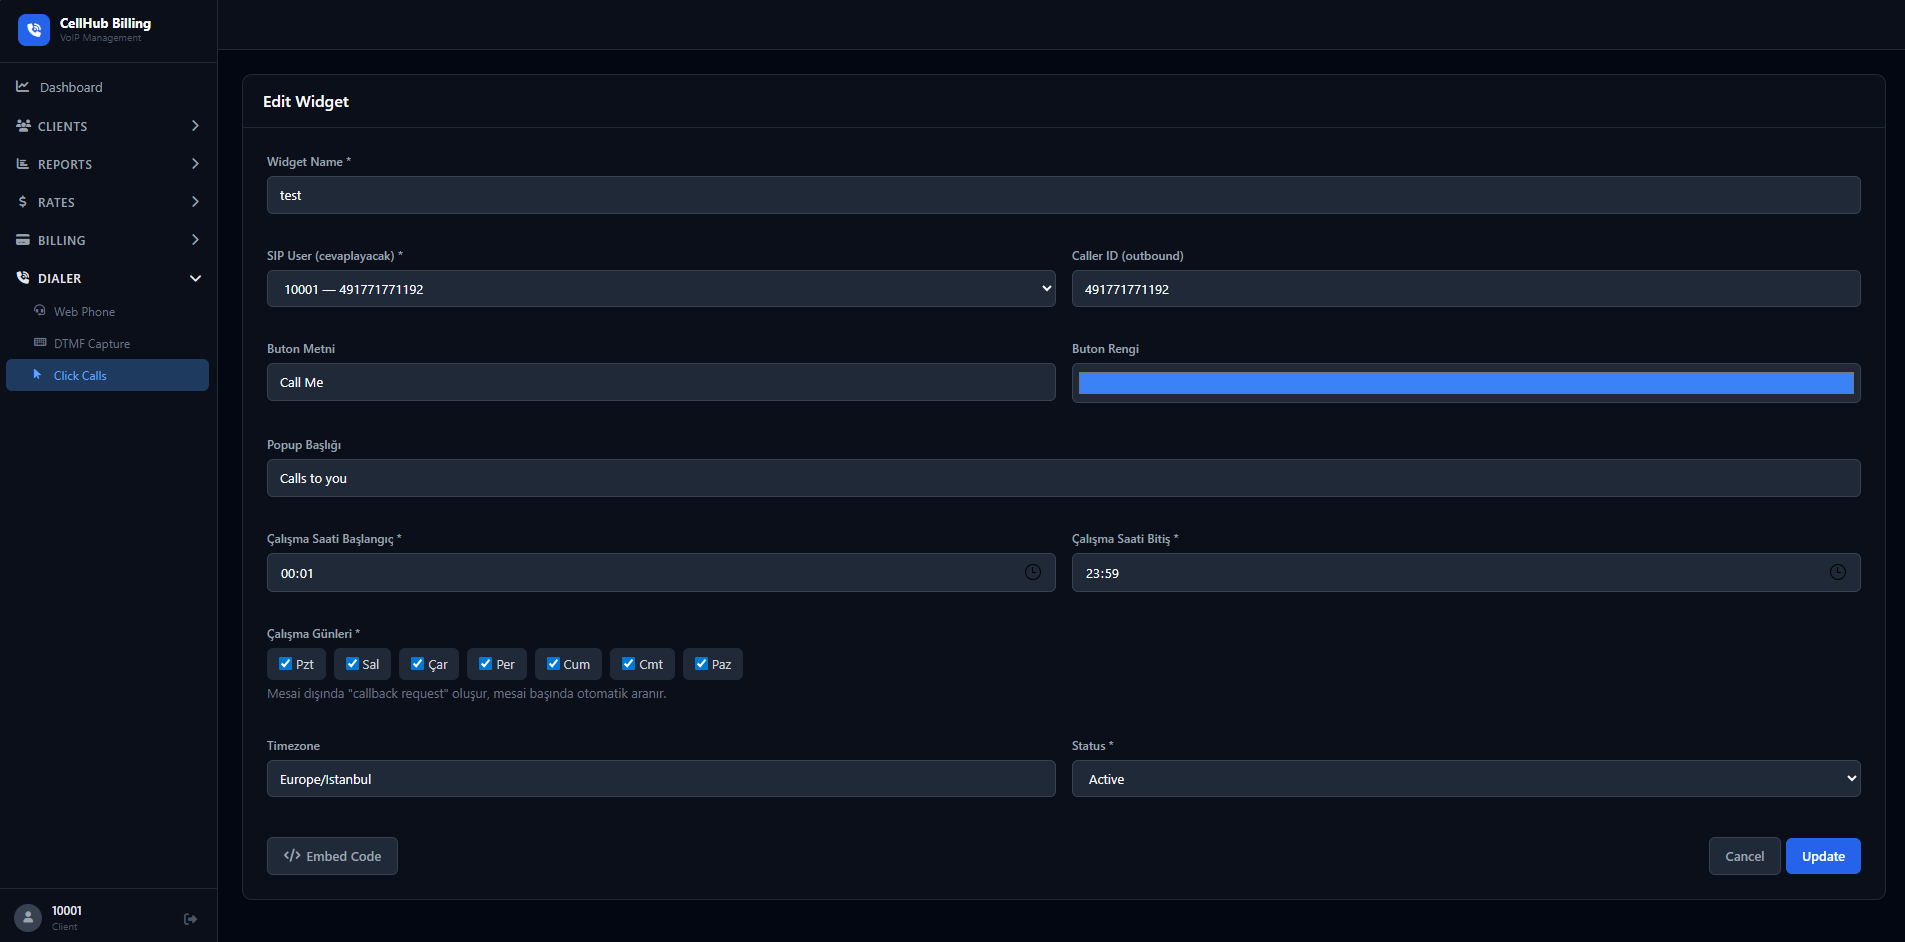The width and height of the screenshot is (1905, 942).
Task: Expand the RATES menu chevron
Action: [x=195, y=202]
